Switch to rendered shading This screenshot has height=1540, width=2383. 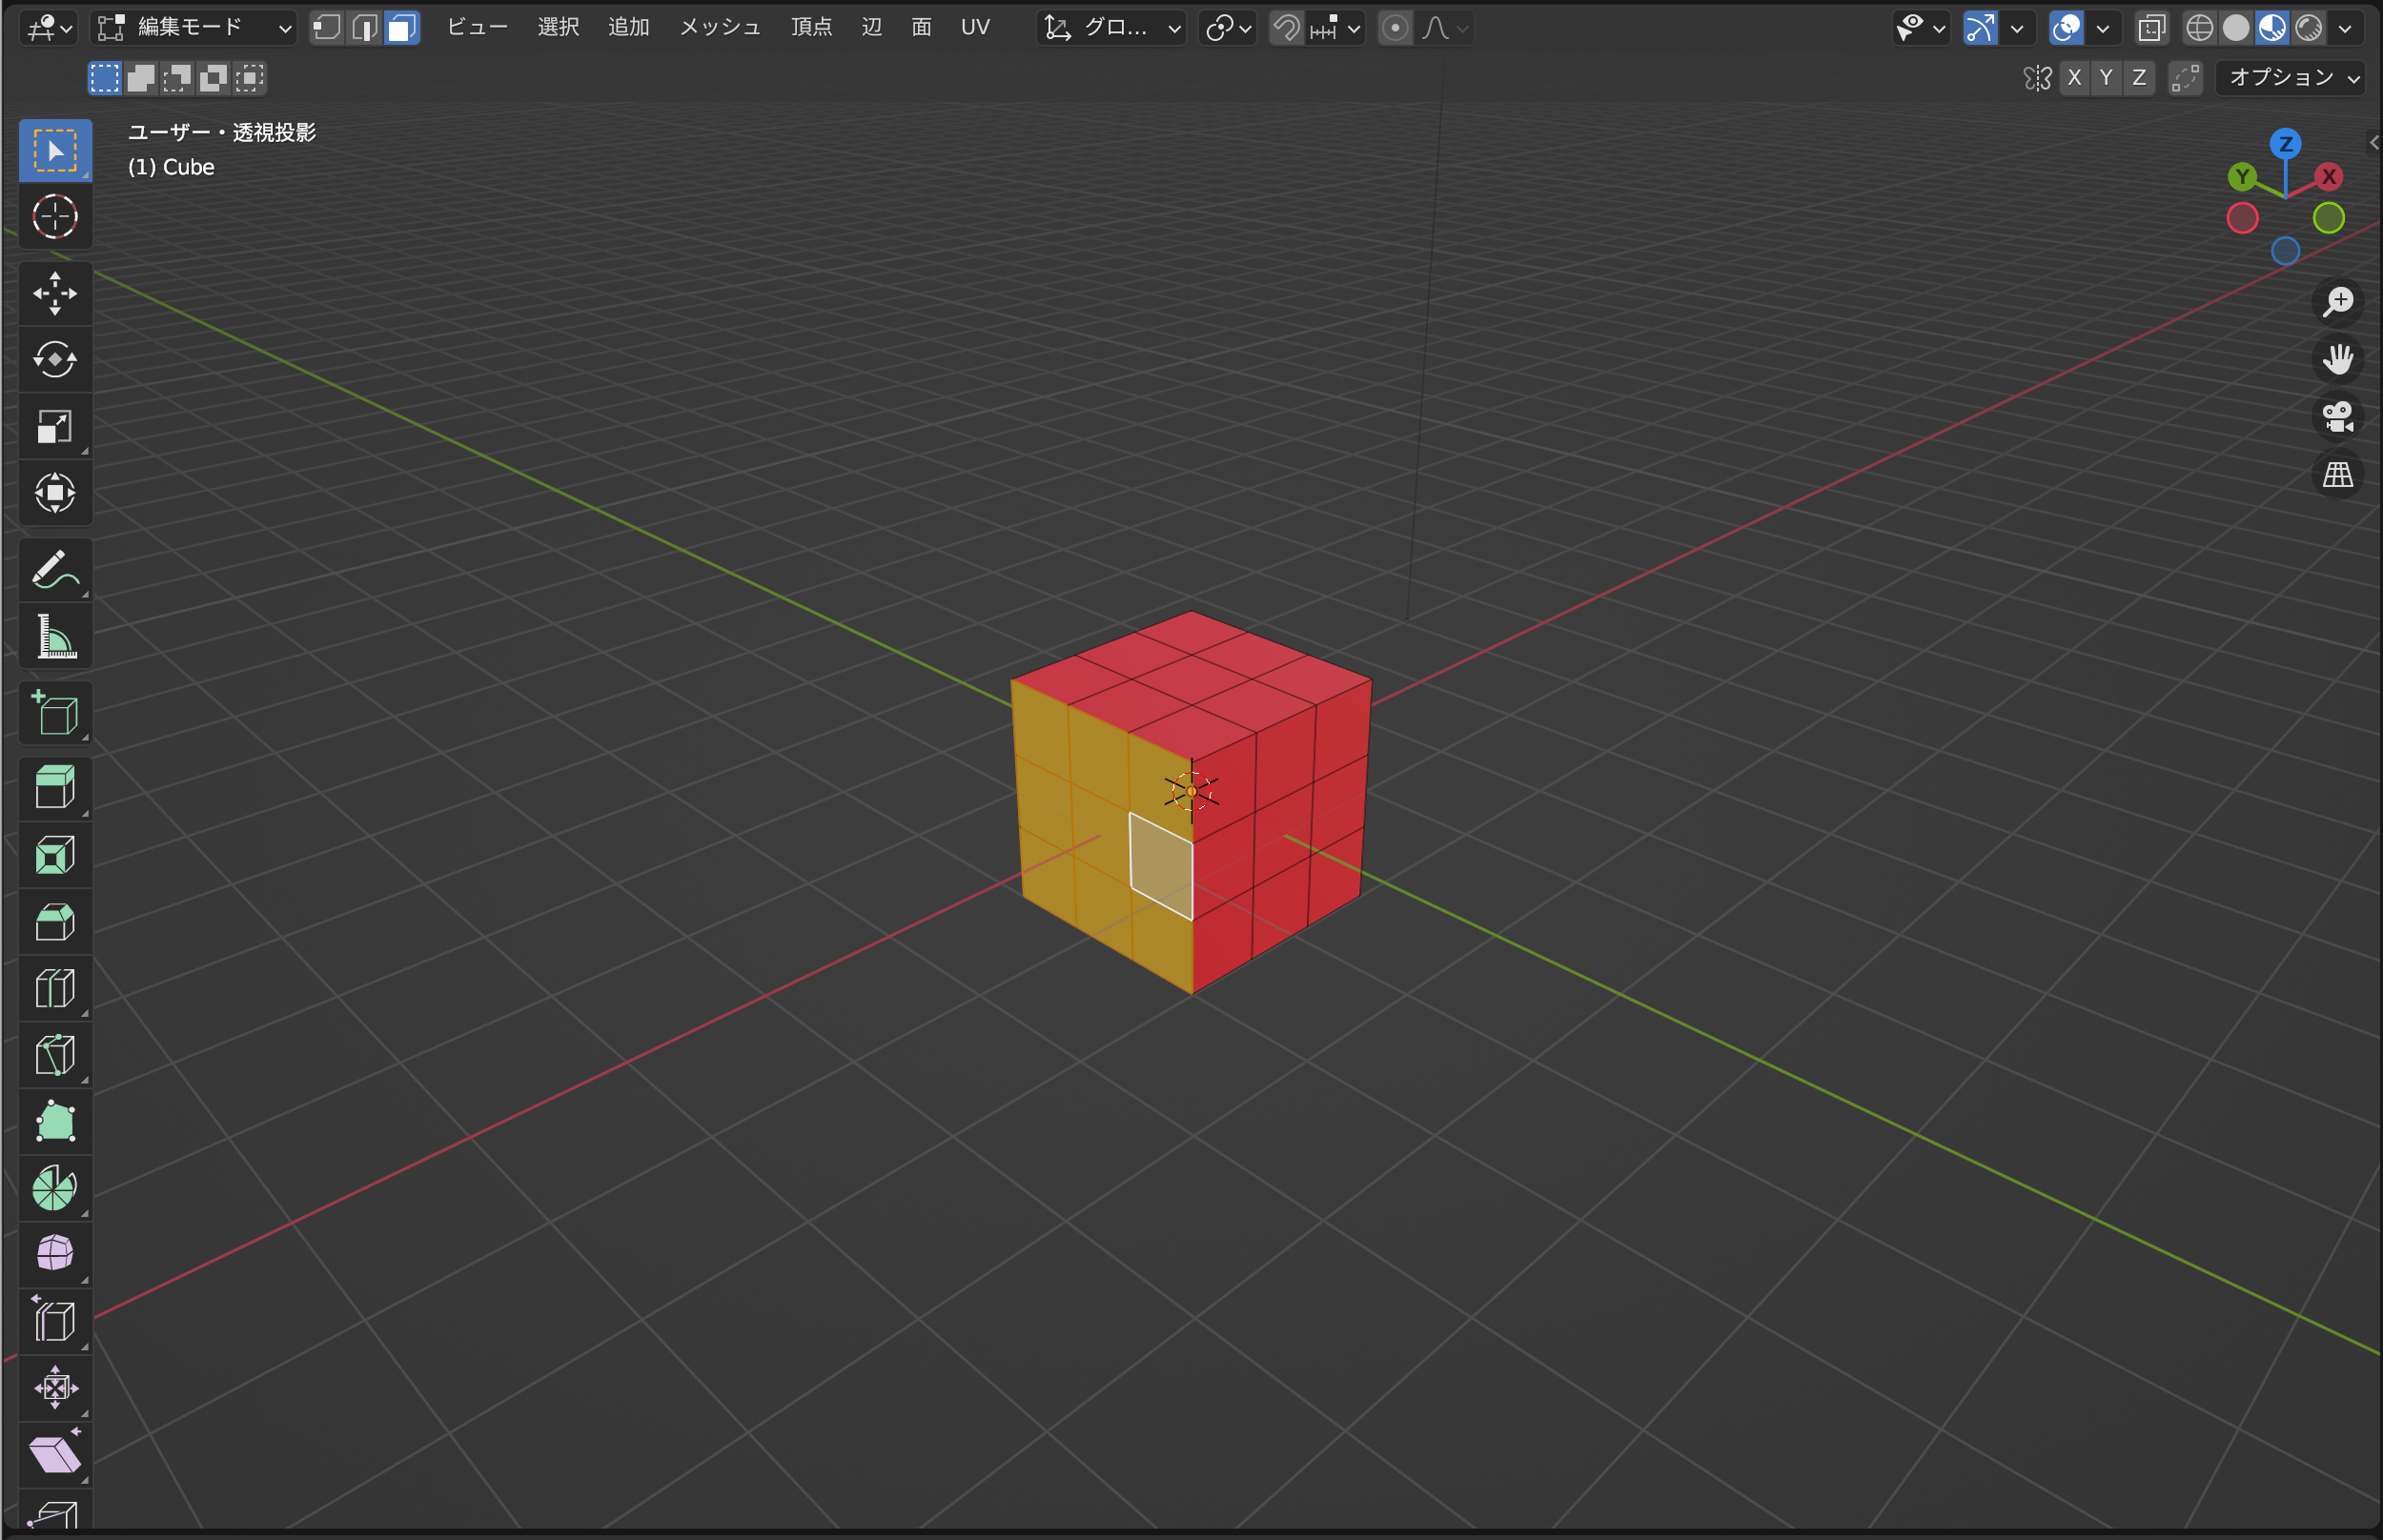pos(2309,28)
